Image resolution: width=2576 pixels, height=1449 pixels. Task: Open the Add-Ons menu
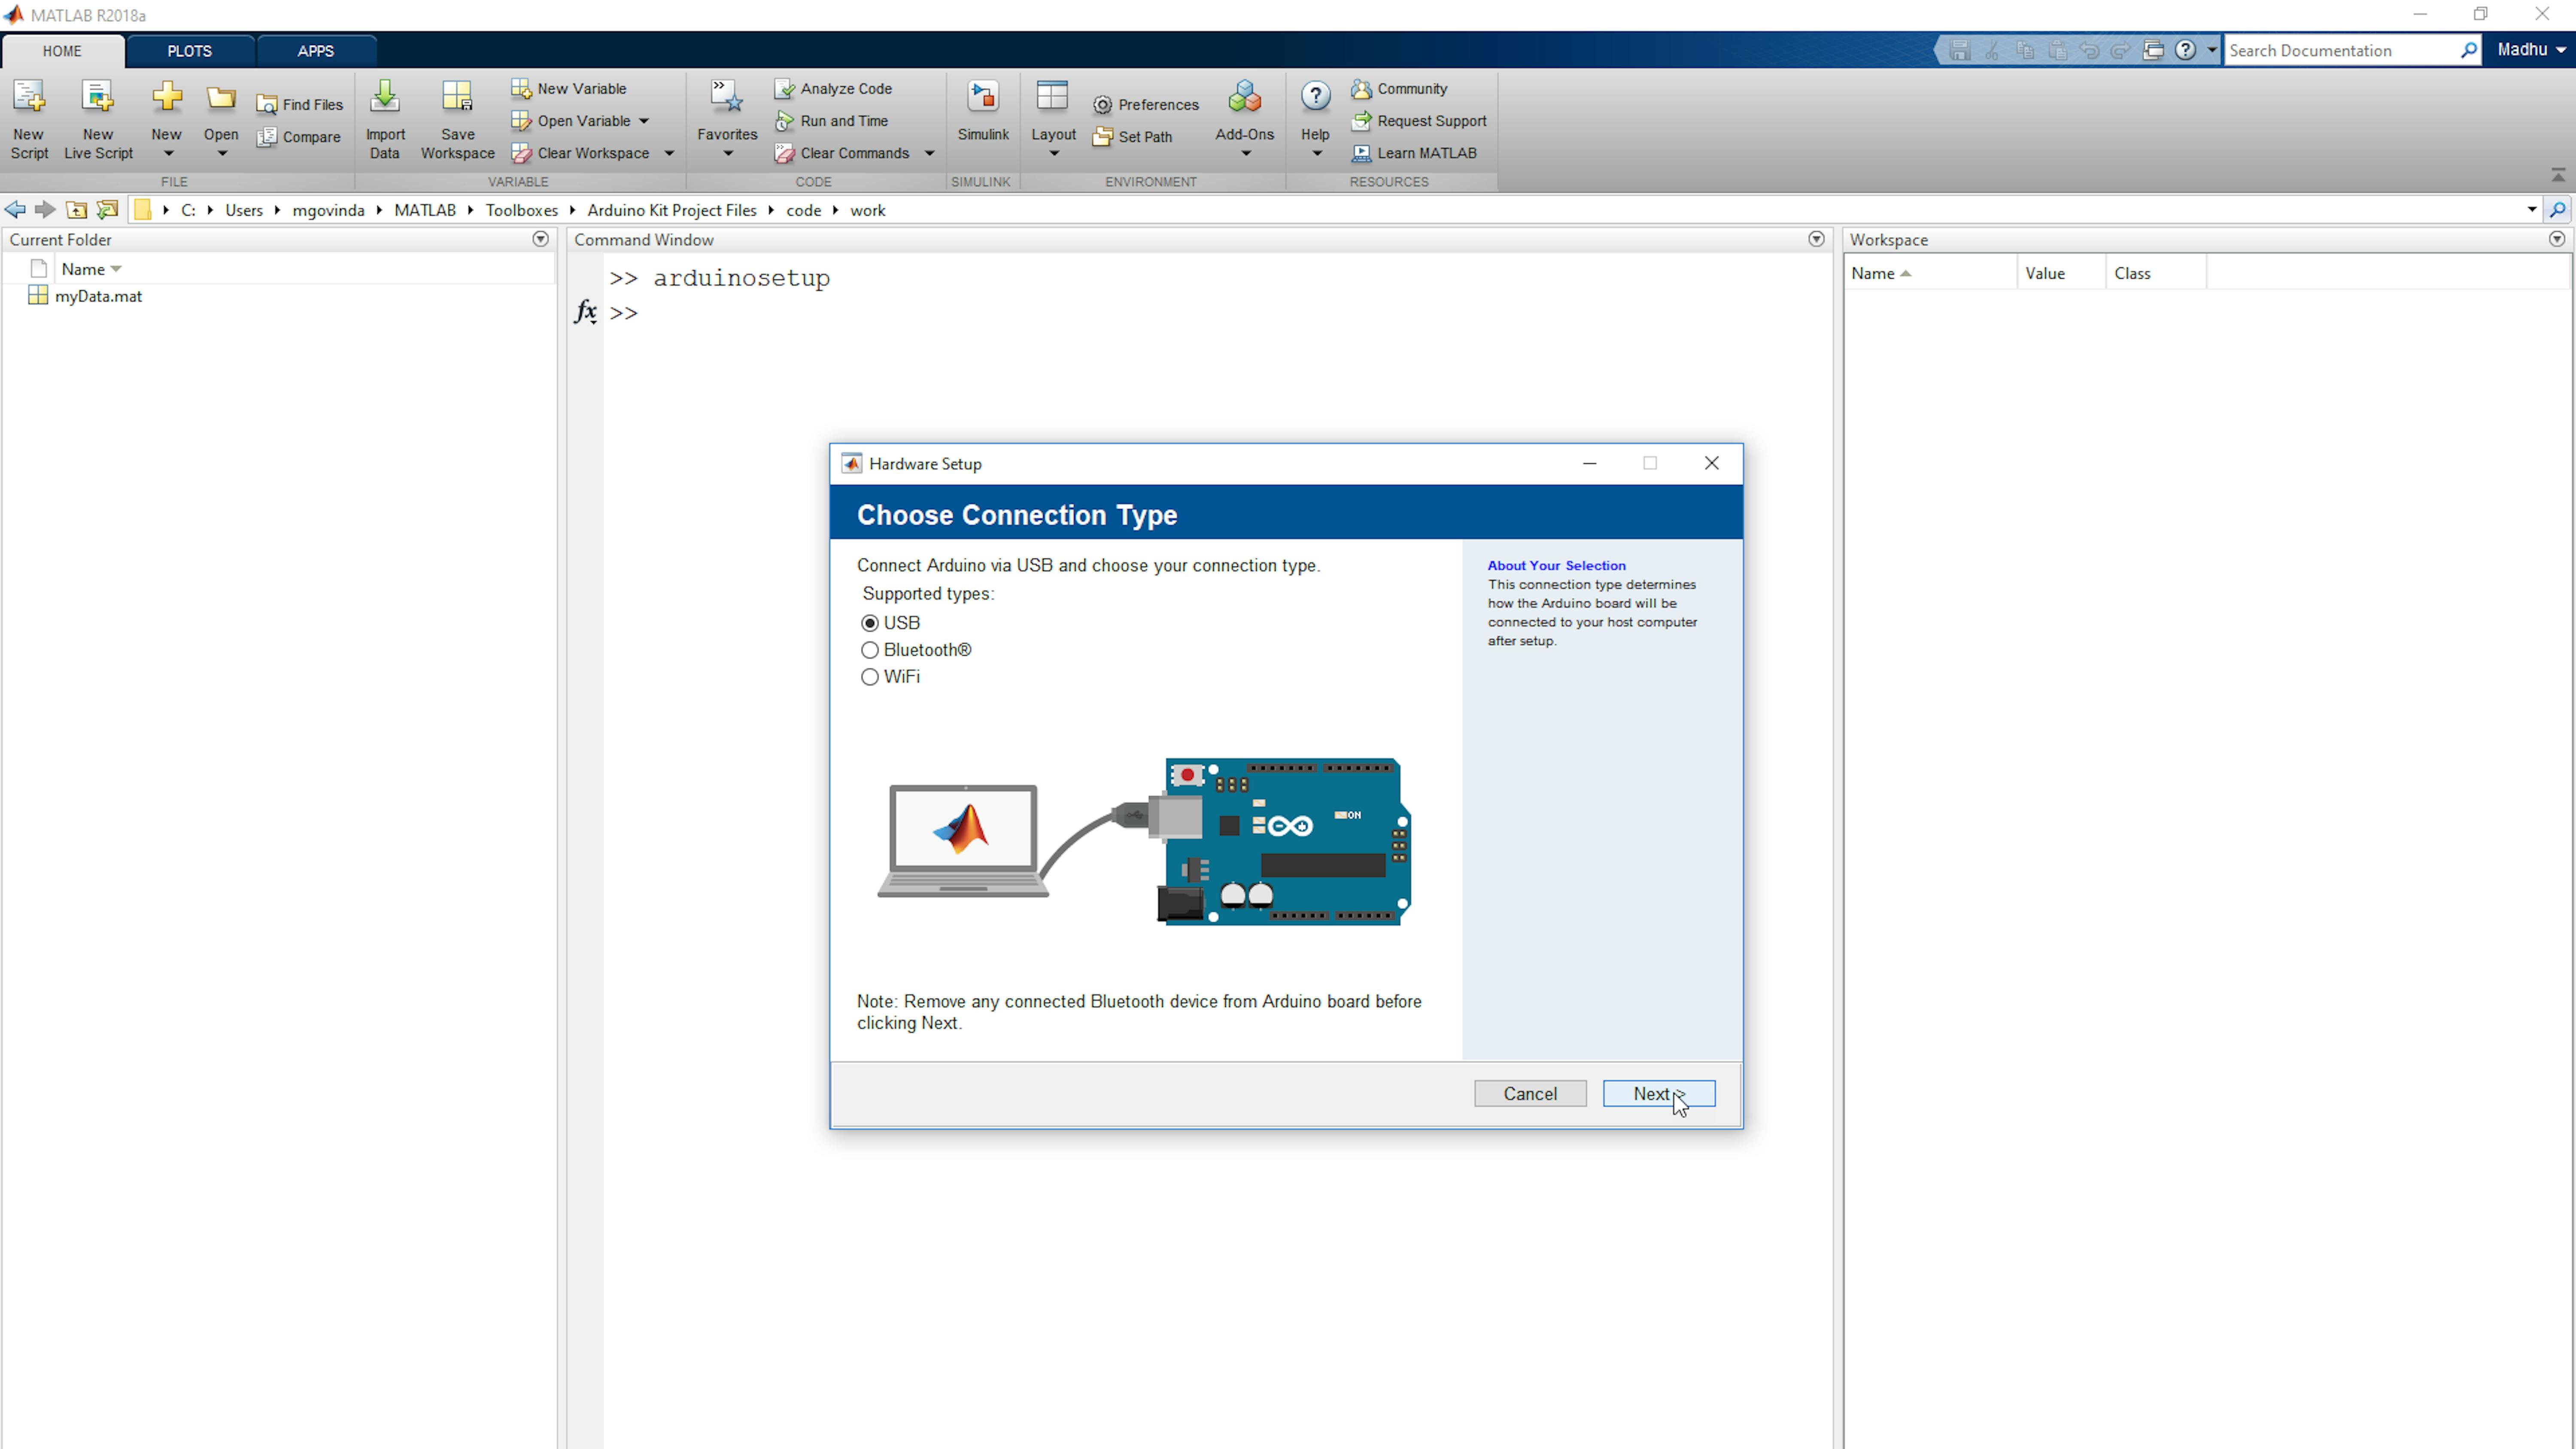click(1244, 119)
